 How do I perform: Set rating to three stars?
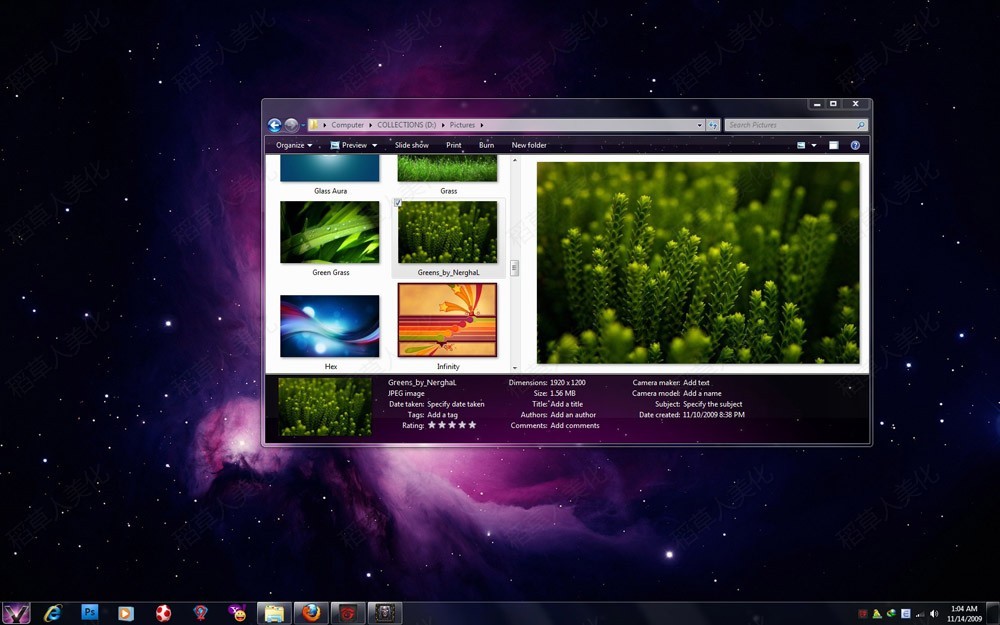tap(452, 425)
